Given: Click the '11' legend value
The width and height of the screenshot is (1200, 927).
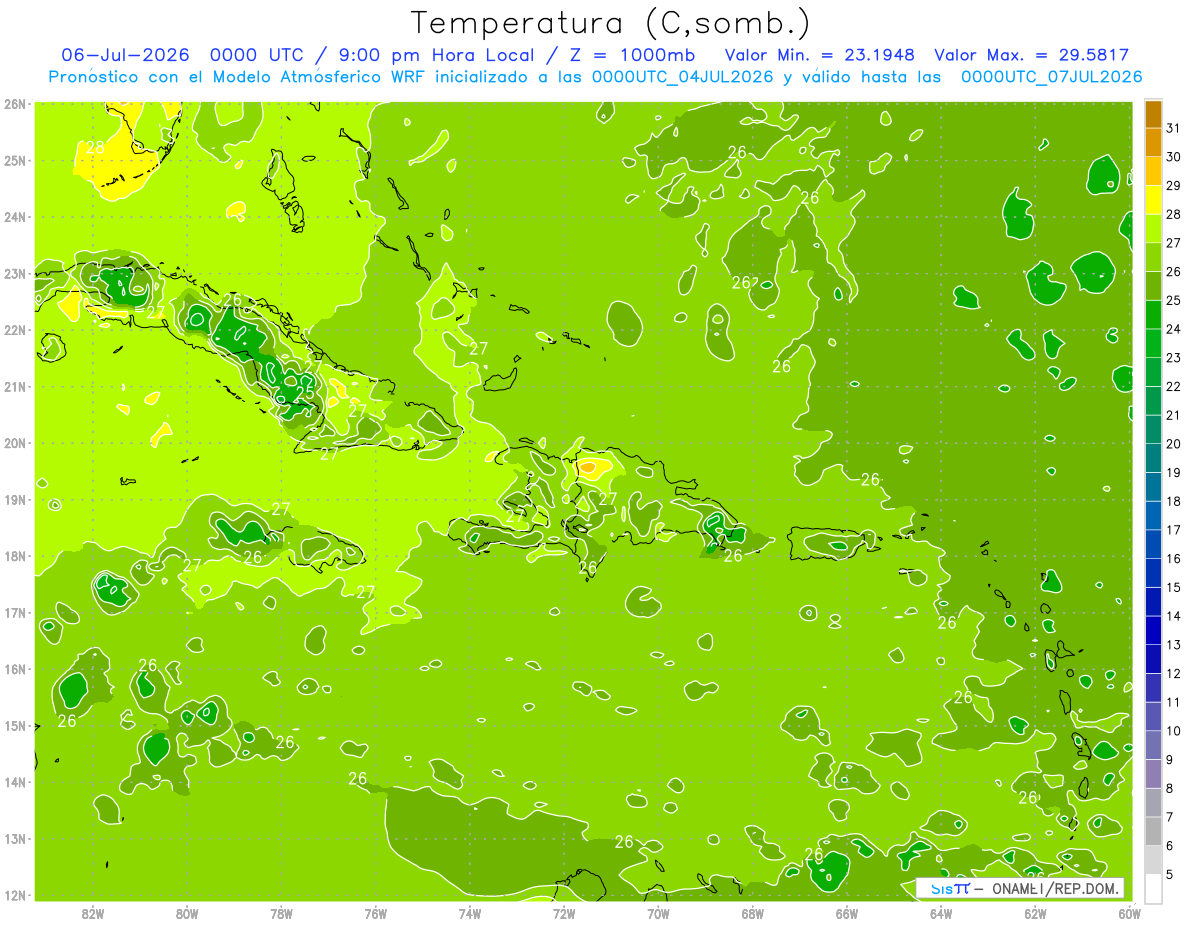Looking at the screenshot, I should pos(1174,702).
